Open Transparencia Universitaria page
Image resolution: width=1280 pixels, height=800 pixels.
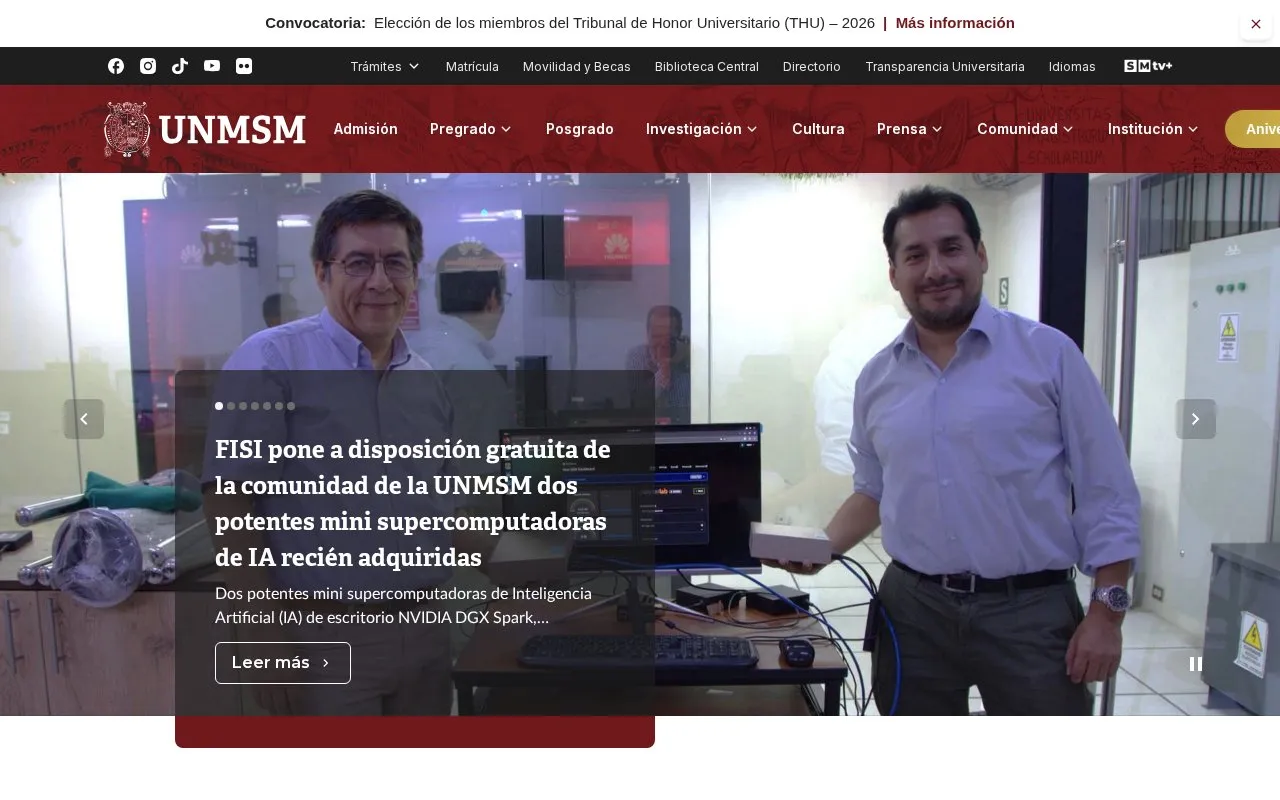[x=945, y=66]
